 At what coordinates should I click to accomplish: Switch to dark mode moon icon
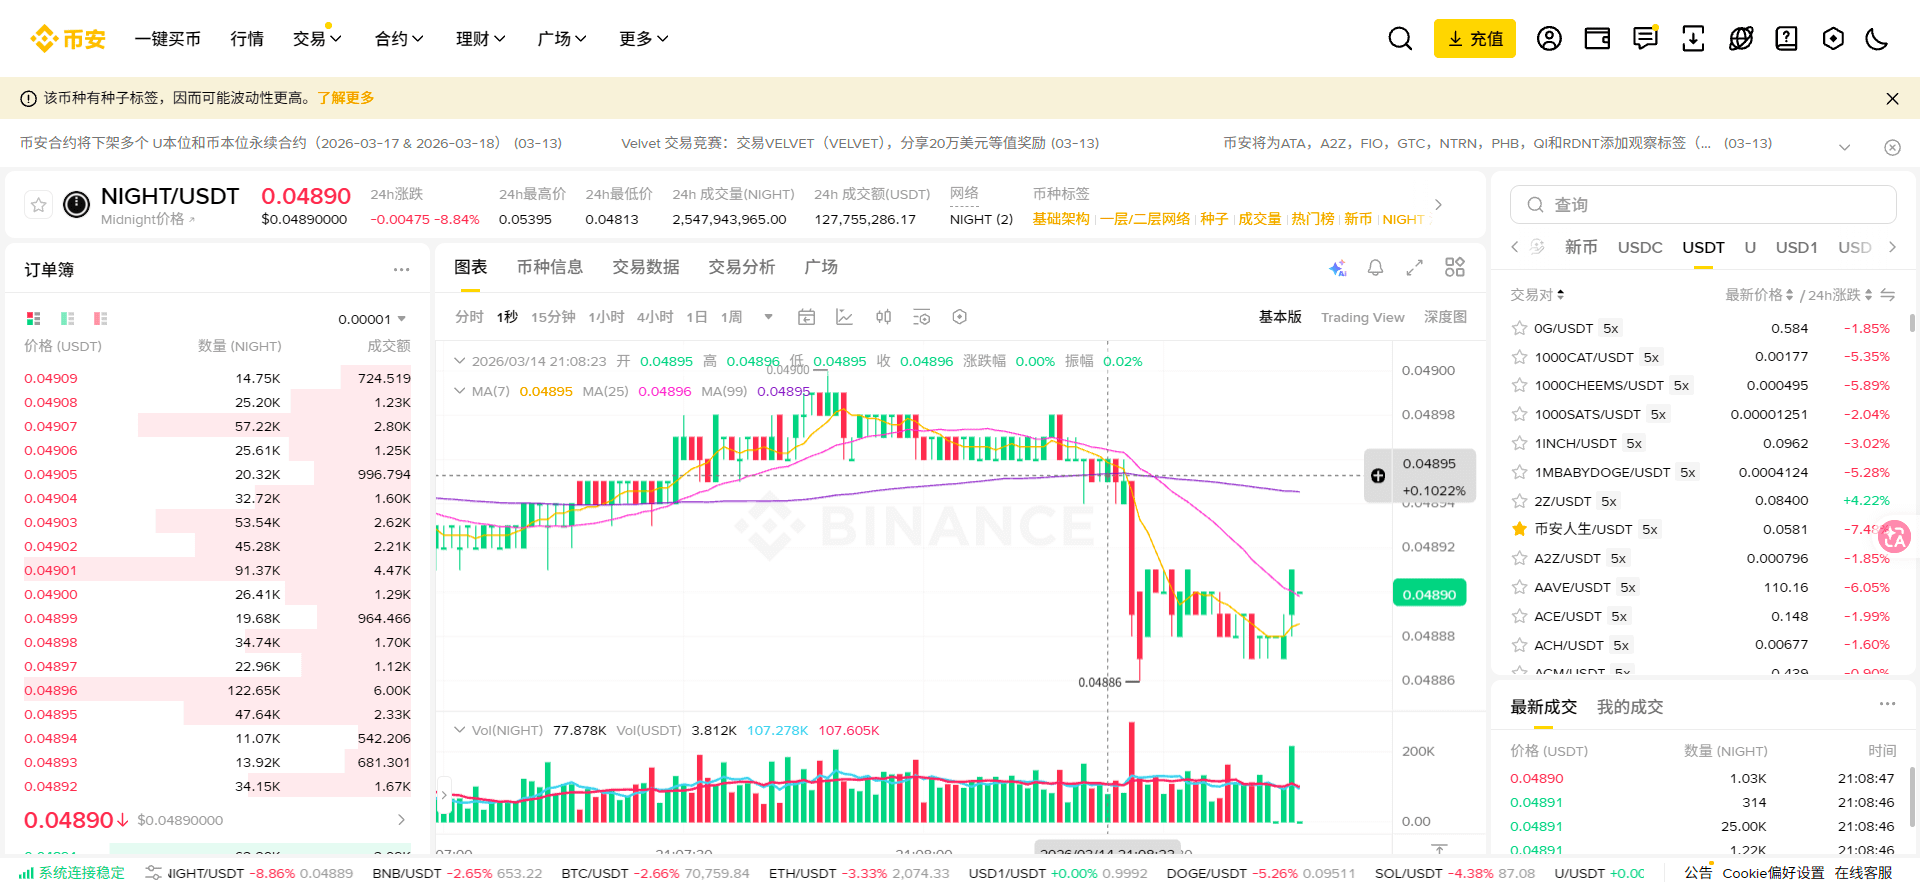point(1877,39)
